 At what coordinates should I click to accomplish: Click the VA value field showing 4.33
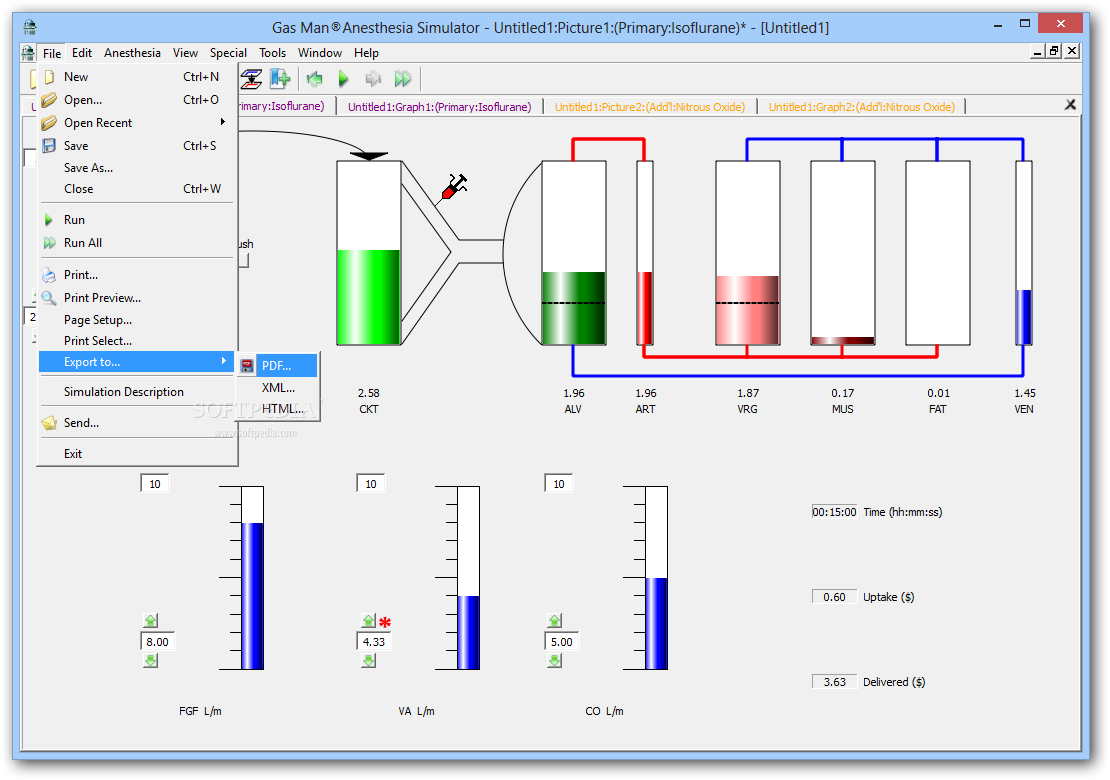pyautogui.click(x=374, y=641)
